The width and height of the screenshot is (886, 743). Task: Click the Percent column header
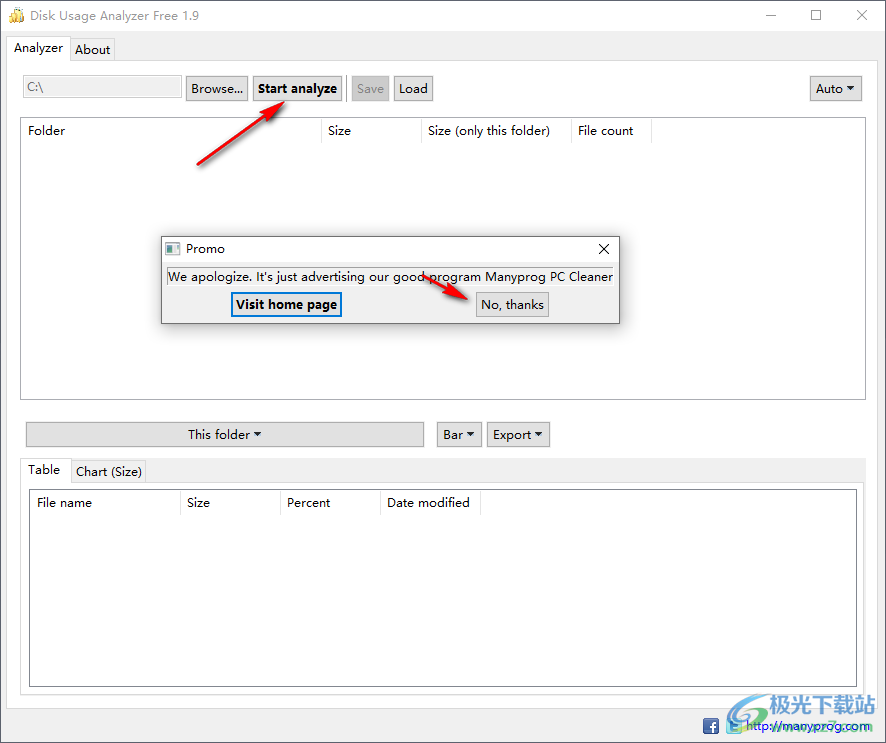(331, 503)
